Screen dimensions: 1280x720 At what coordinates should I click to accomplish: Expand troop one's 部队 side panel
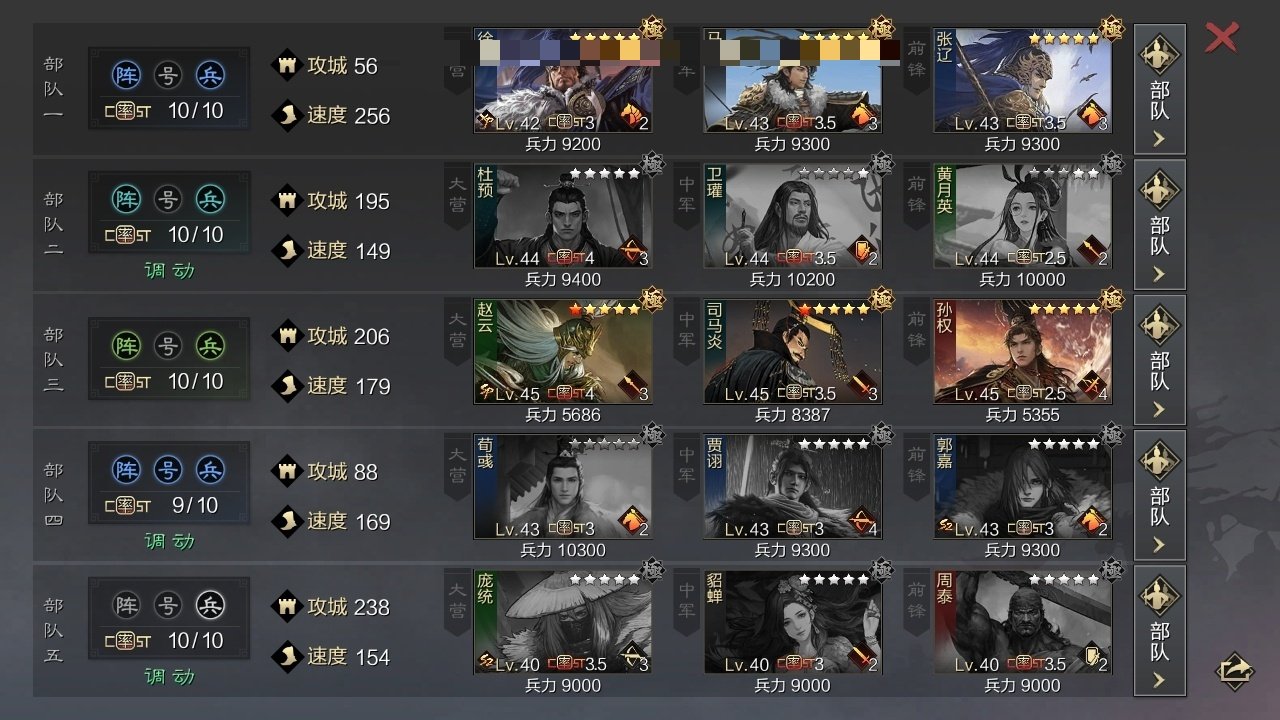tap(1159, 90)
